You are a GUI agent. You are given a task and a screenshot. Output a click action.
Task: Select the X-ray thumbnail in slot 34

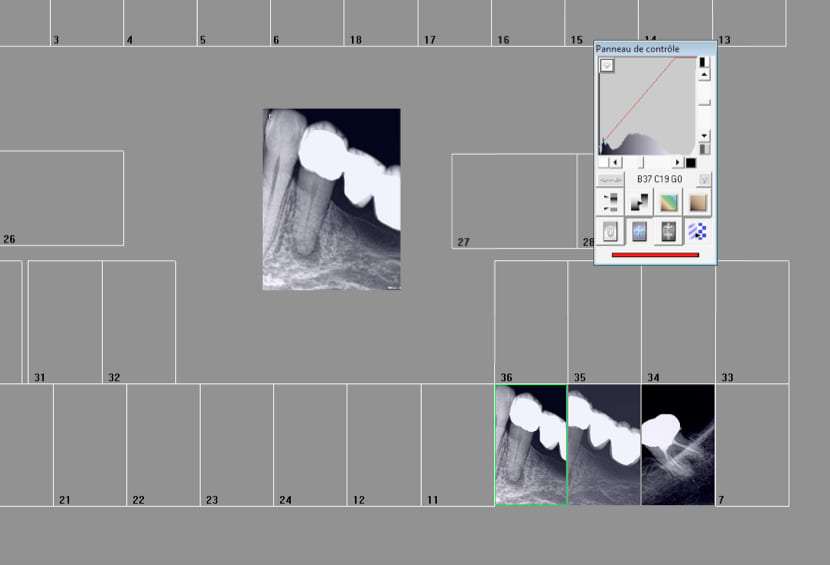pyautogui.click(x=677, y=445)
